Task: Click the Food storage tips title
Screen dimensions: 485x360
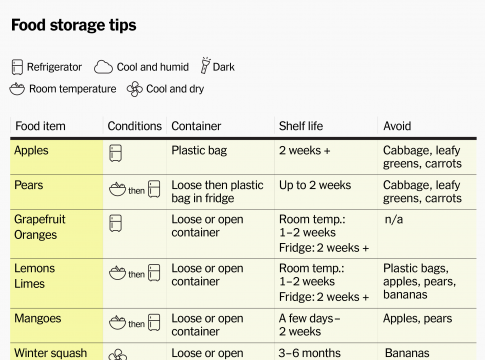Action: click(x=74, y=25)
